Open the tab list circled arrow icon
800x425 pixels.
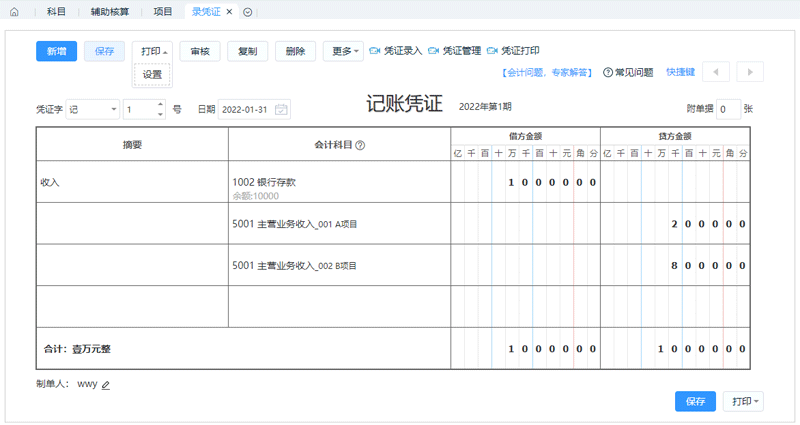[x=247, y=12]
